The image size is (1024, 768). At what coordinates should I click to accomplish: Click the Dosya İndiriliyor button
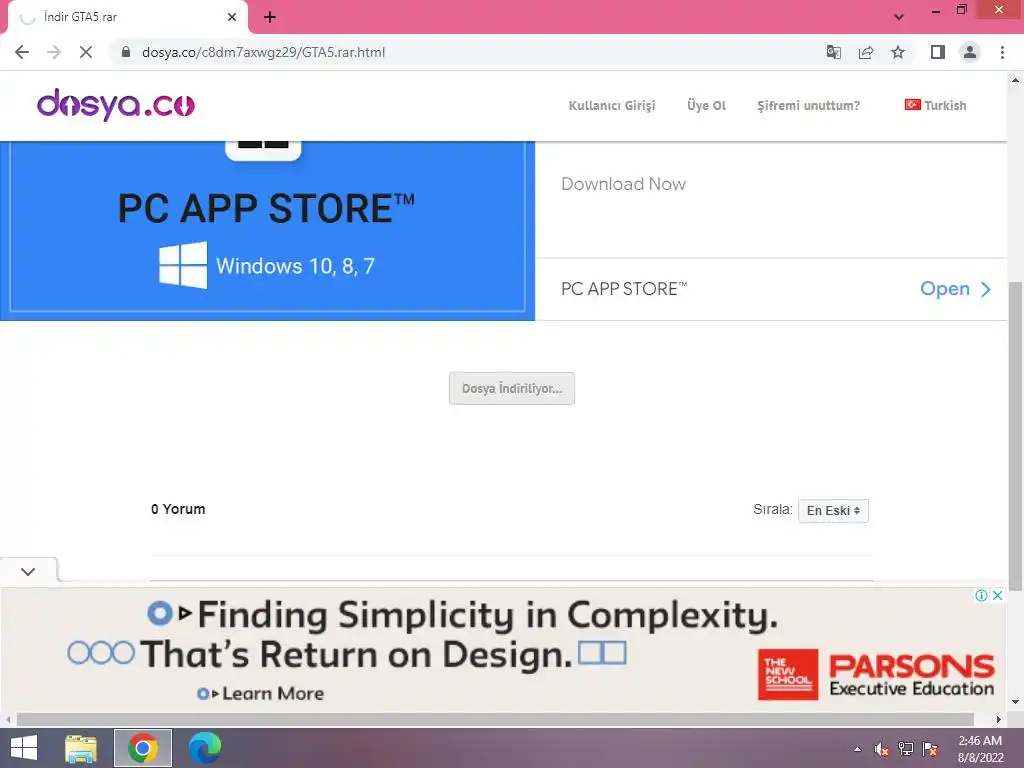click(x=512, y=389)
